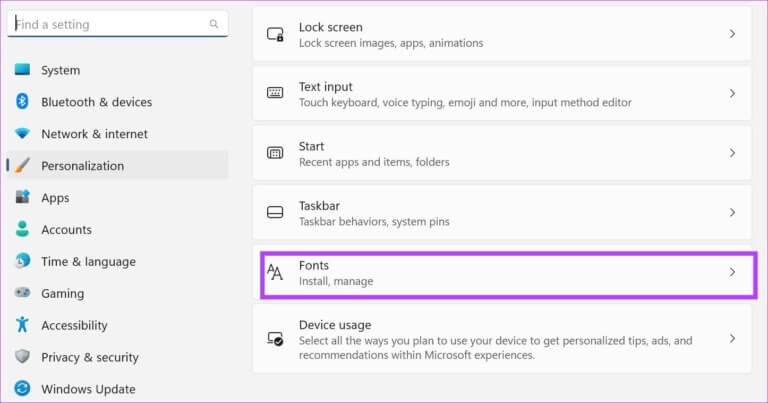Click the Privacy & security shield icon
Image resolution: width=768 pixels, height=403 pixels.
click(x=22, y=356)
